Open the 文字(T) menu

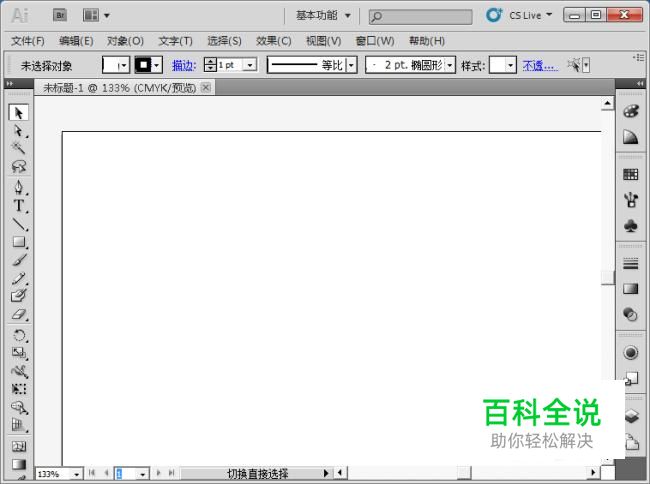(175, 41)
